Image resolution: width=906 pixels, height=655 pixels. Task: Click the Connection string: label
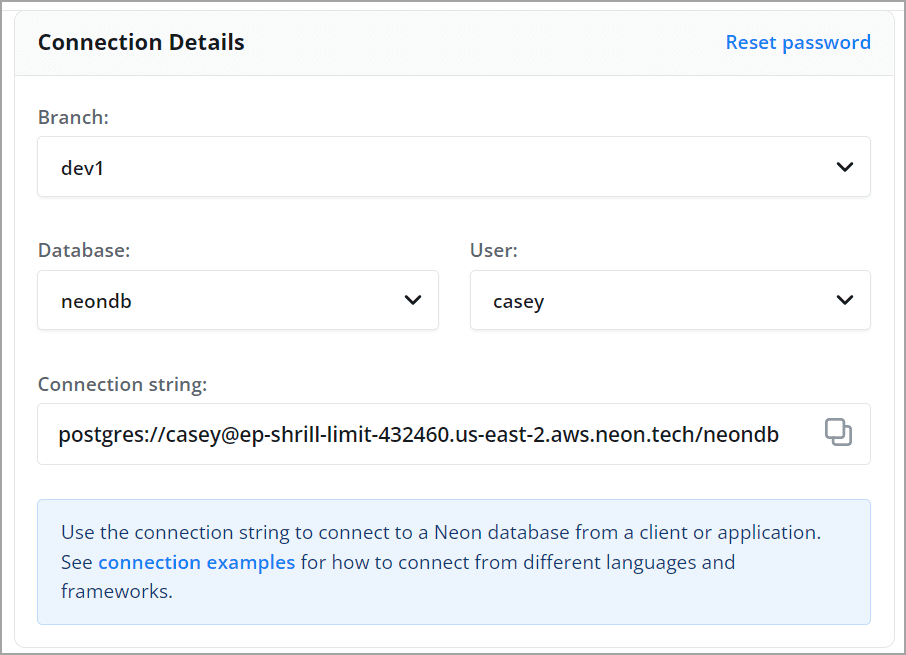coord(122,384)
